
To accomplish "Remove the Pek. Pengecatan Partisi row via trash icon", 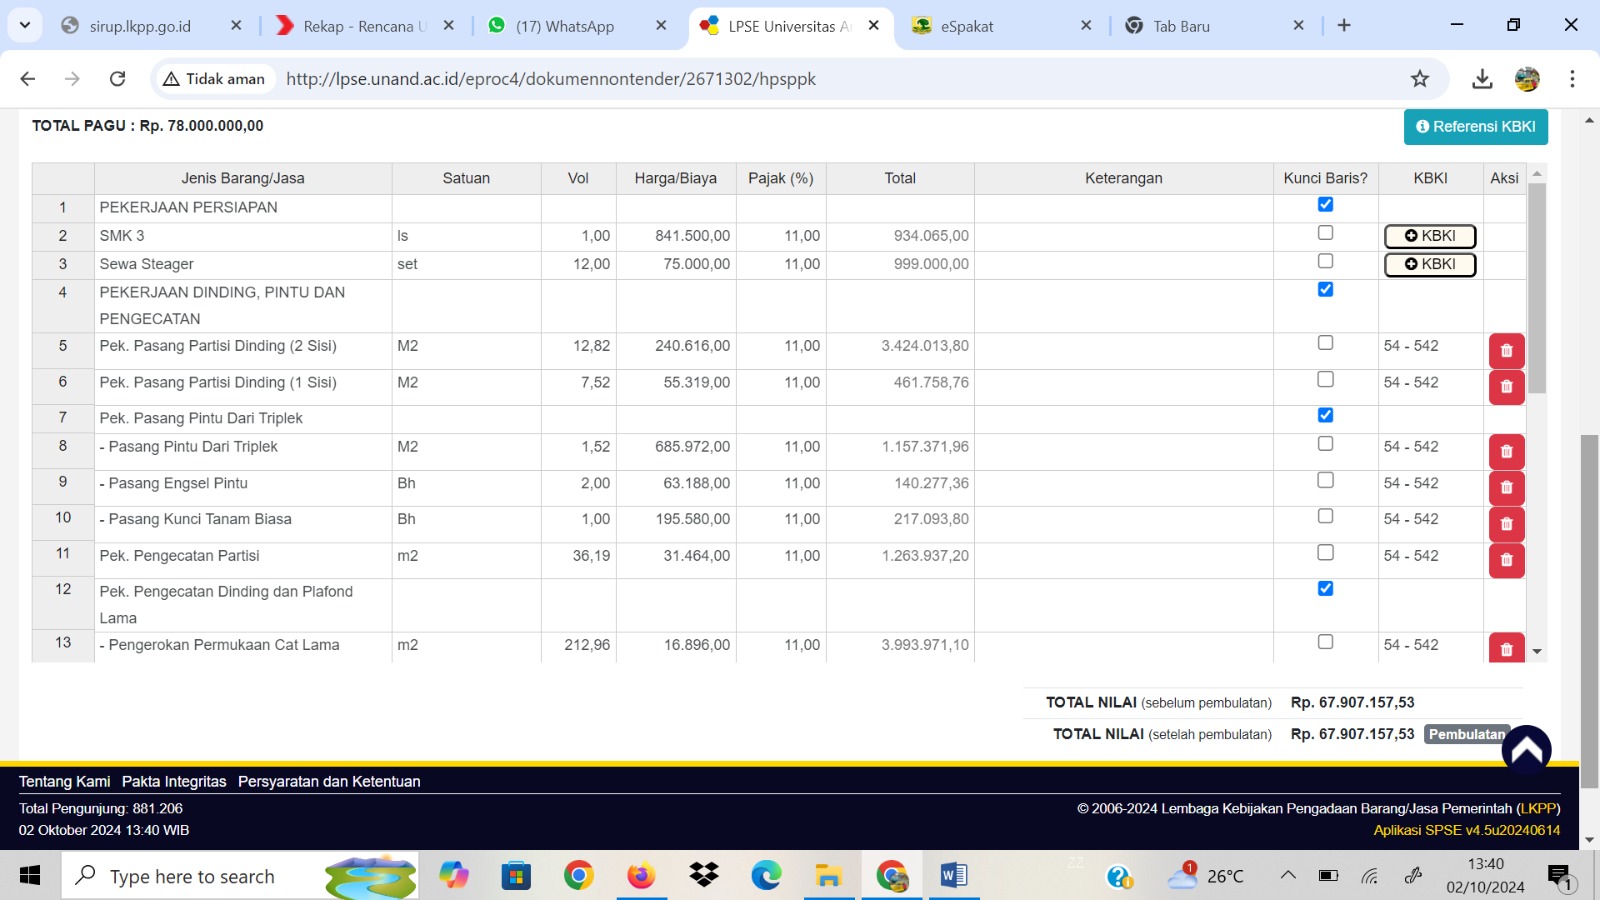I will point(1506,561).
